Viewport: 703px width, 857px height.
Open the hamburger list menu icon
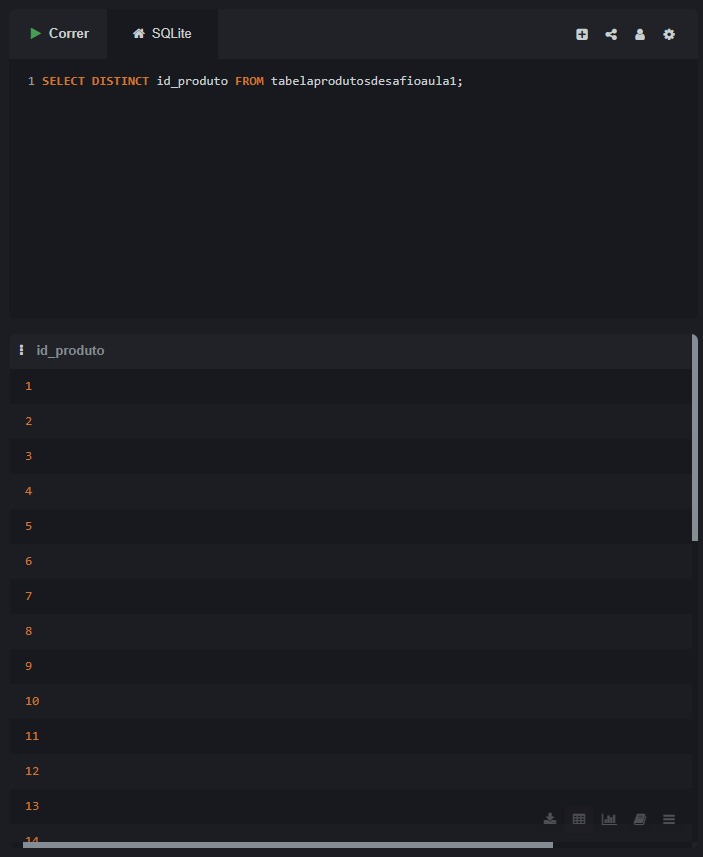669,819
